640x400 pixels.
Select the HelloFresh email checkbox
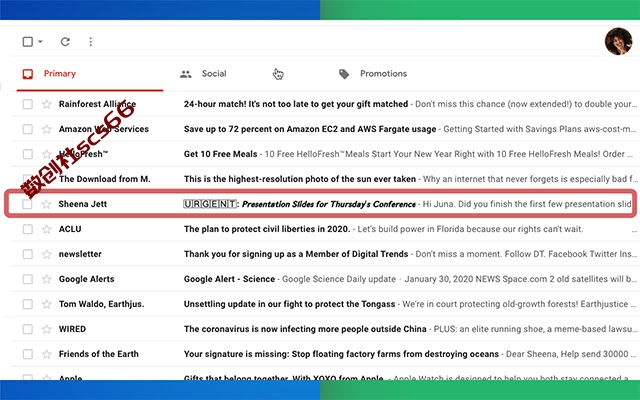pyautogui.click(x=28, y=154)
